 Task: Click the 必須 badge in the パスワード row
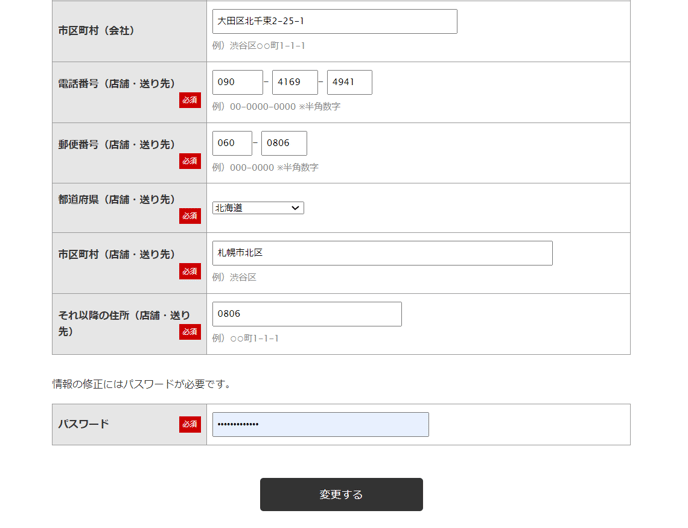[x=190, y=424]
